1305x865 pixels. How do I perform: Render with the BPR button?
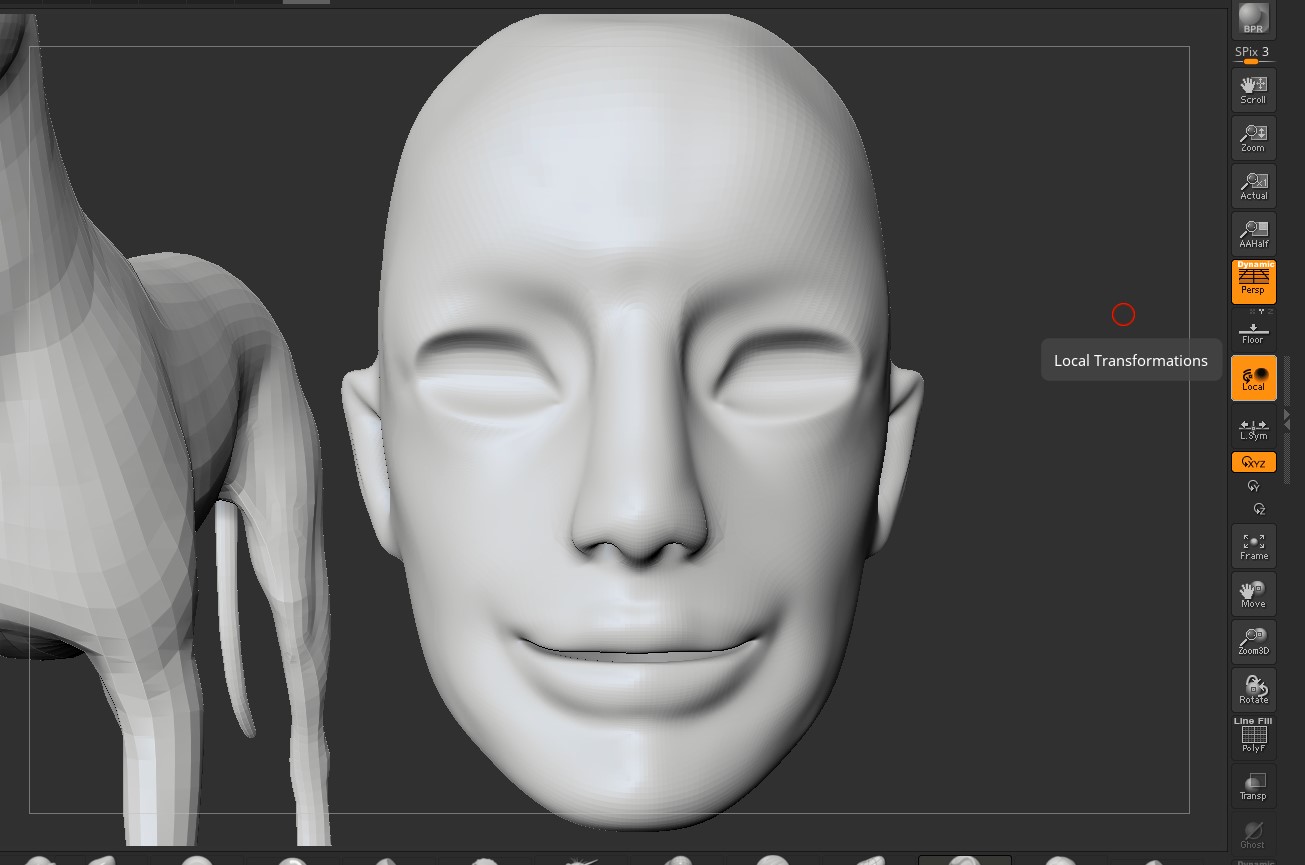click(1253, 18)
